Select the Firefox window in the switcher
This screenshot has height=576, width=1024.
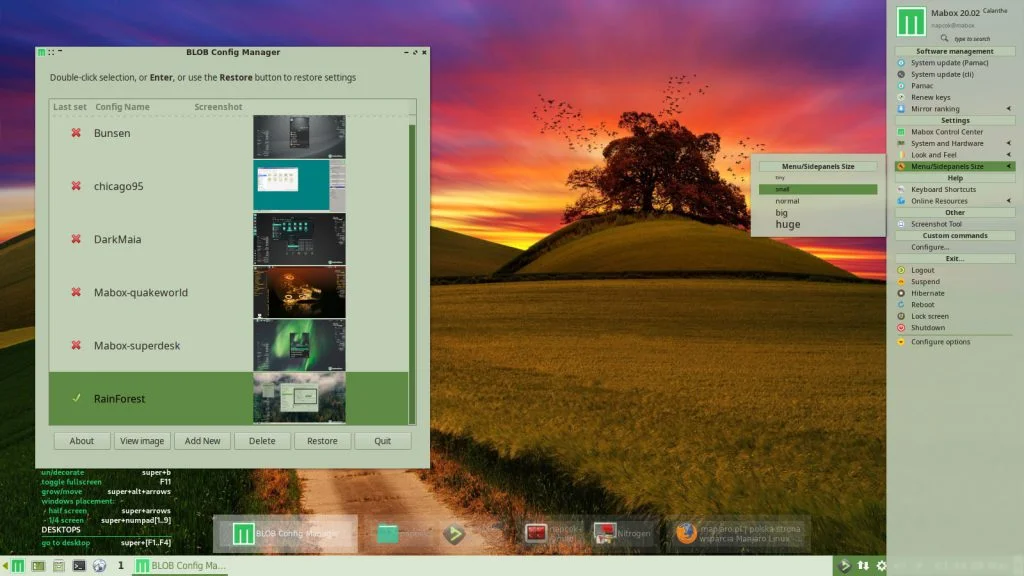point(740,534)
